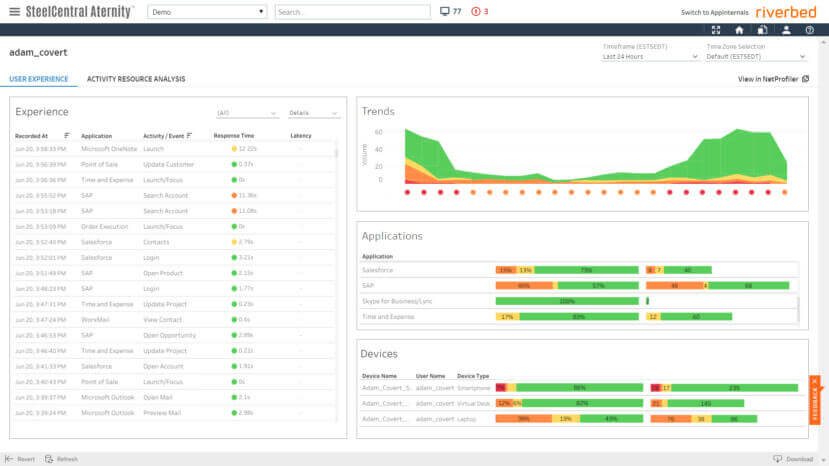Select the Virtual Desktop device row

580,404
